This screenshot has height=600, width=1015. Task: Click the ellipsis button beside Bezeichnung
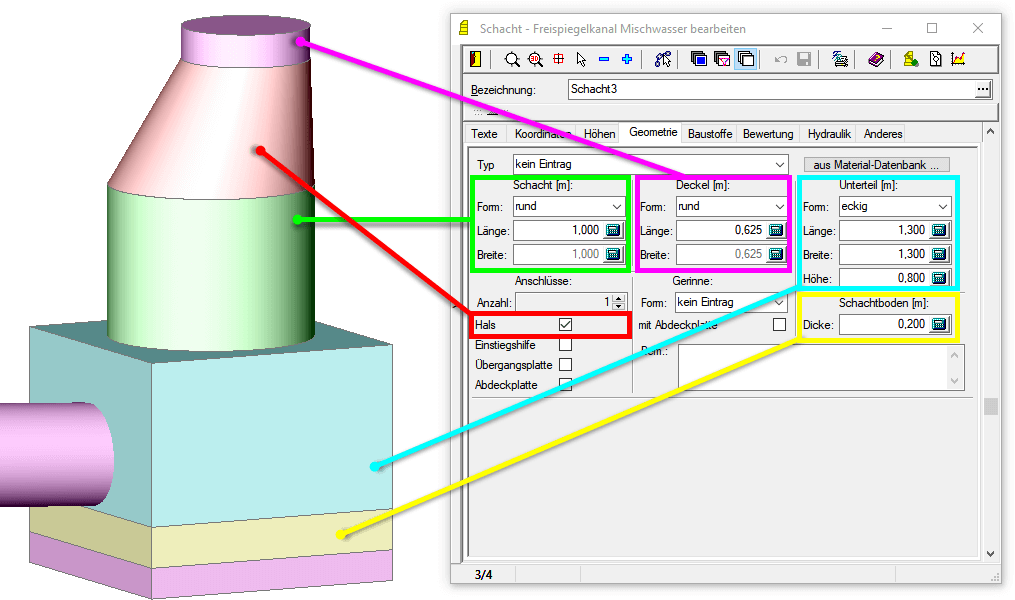pyautogui.click(x=982, y=90)
